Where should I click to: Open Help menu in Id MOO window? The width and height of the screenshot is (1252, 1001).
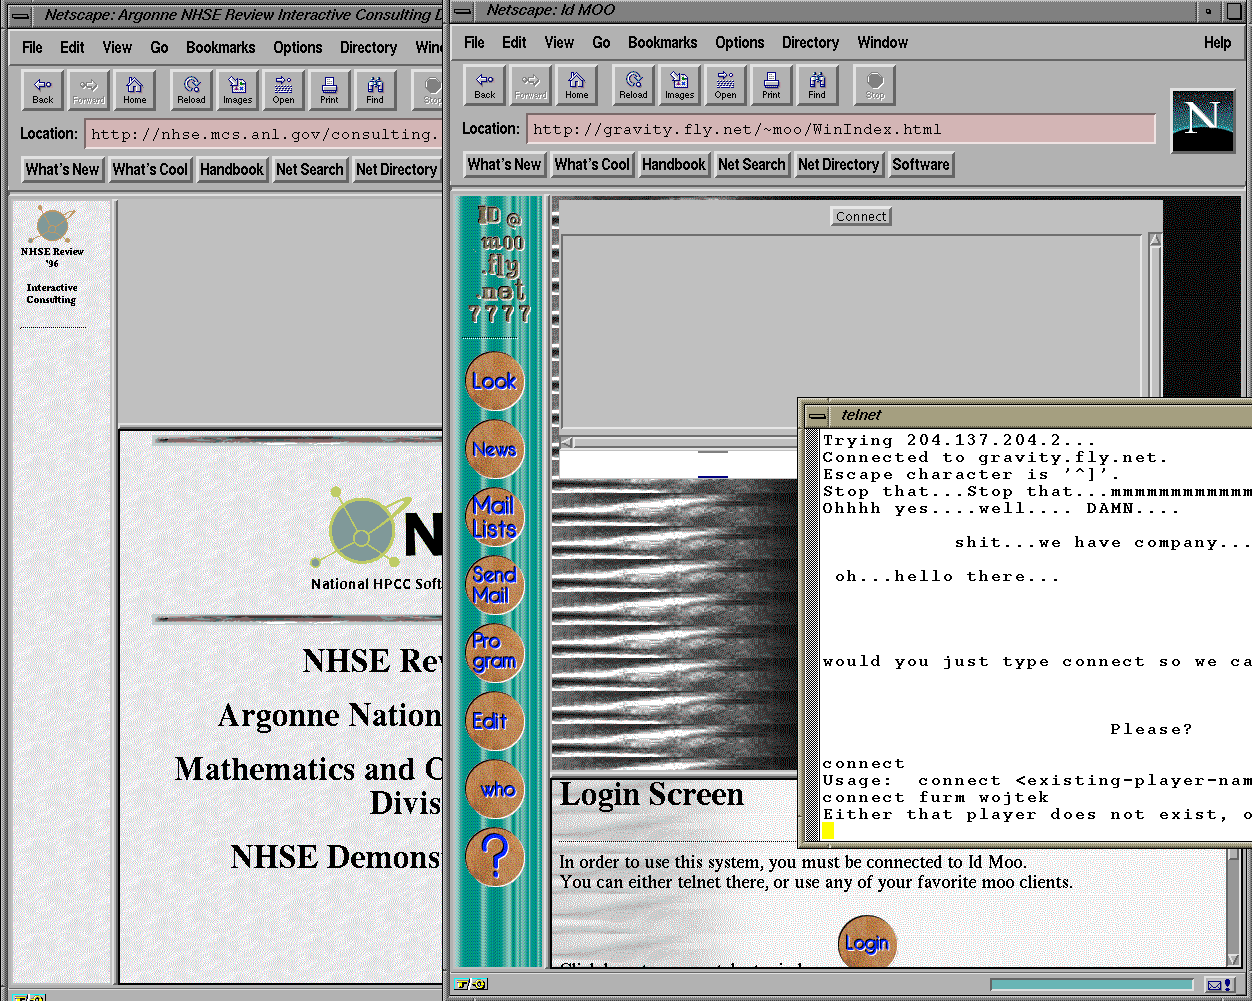click(x=1218, y=42)
